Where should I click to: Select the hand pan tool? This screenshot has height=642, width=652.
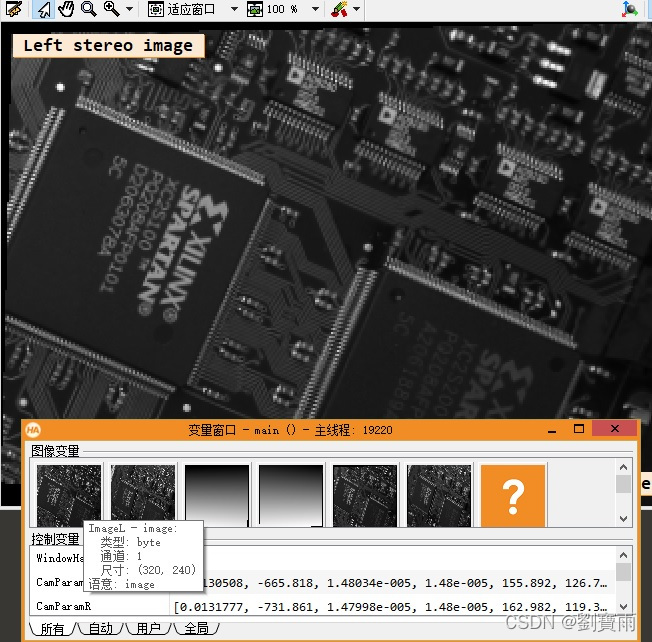(66, 9)
